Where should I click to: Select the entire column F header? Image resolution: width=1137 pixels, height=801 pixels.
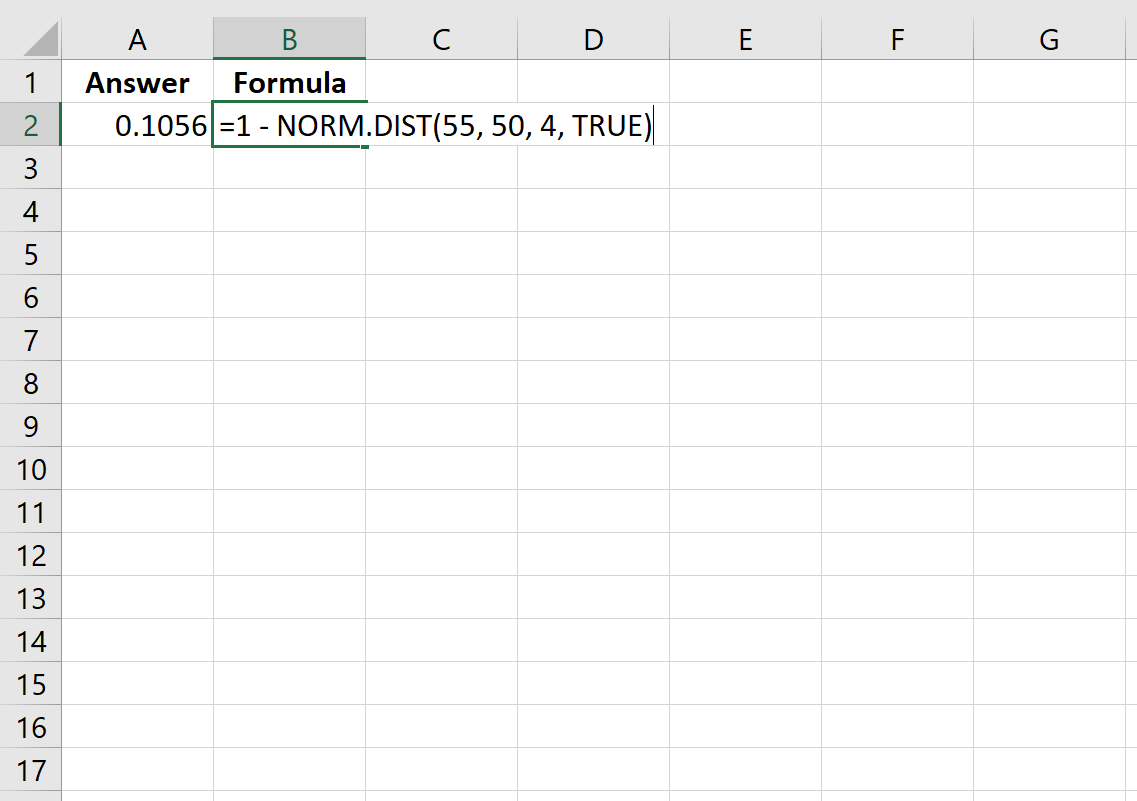897,39
